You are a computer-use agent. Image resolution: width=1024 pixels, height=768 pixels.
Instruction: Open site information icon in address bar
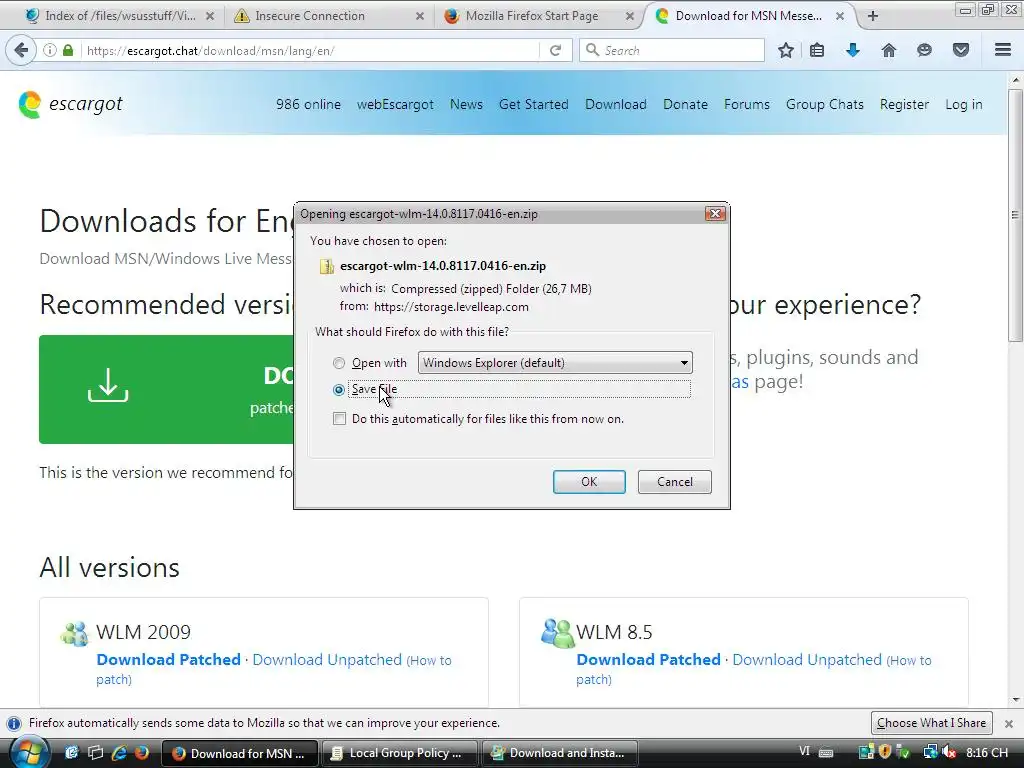coord(50,50)
